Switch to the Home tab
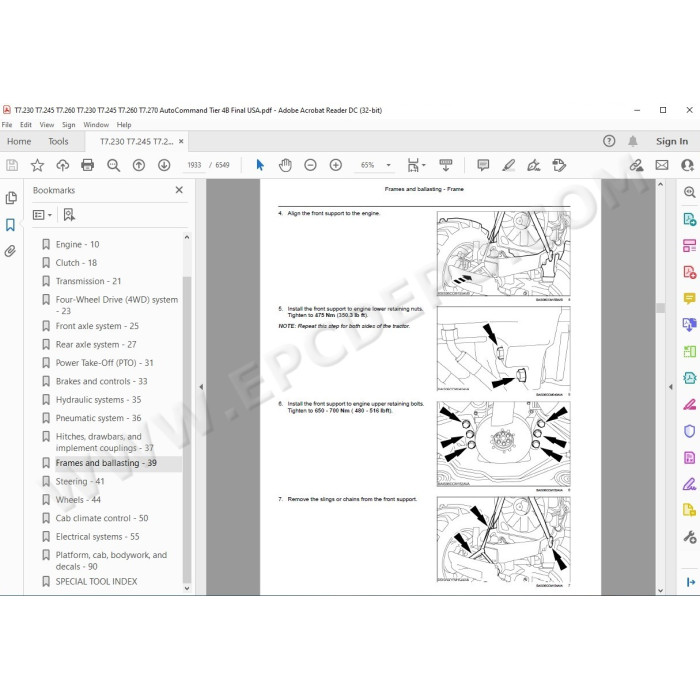The image size is (700, 700). (19, 142)
